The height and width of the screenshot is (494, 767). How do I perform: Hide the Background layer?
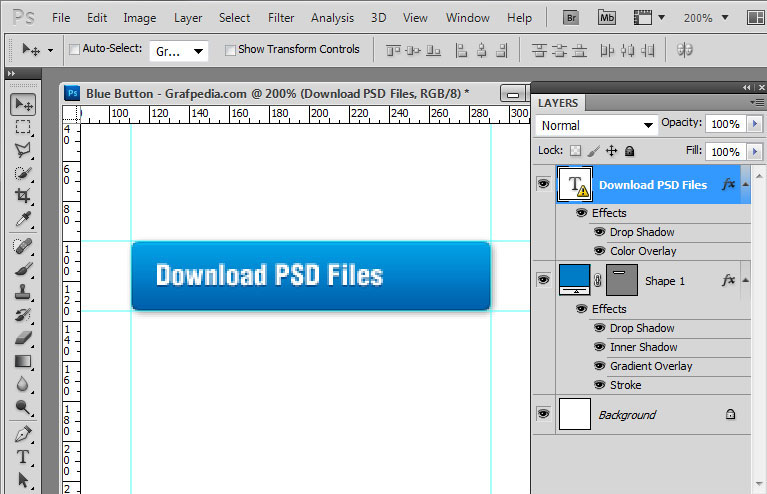(x=543, y=414)
